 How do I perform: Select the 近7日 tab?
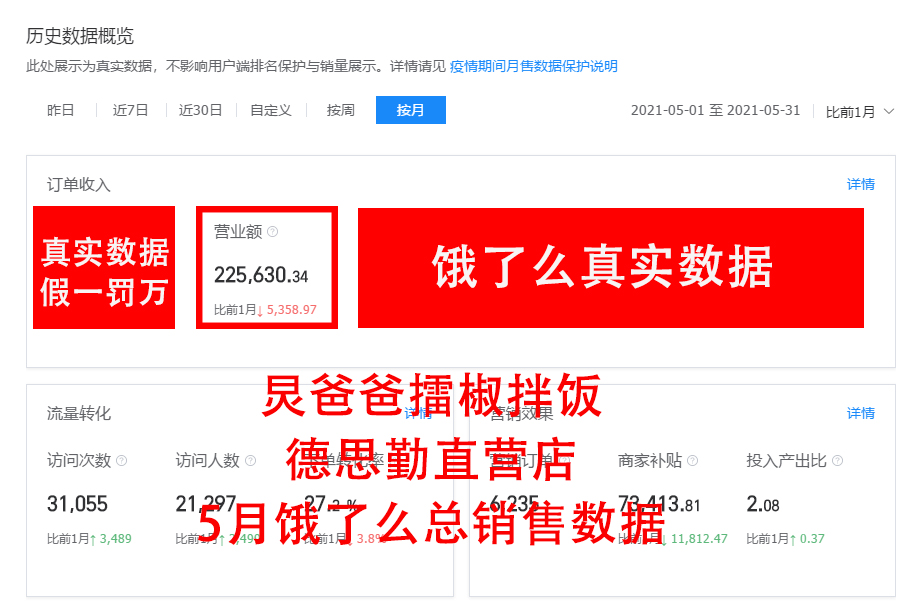130,110
